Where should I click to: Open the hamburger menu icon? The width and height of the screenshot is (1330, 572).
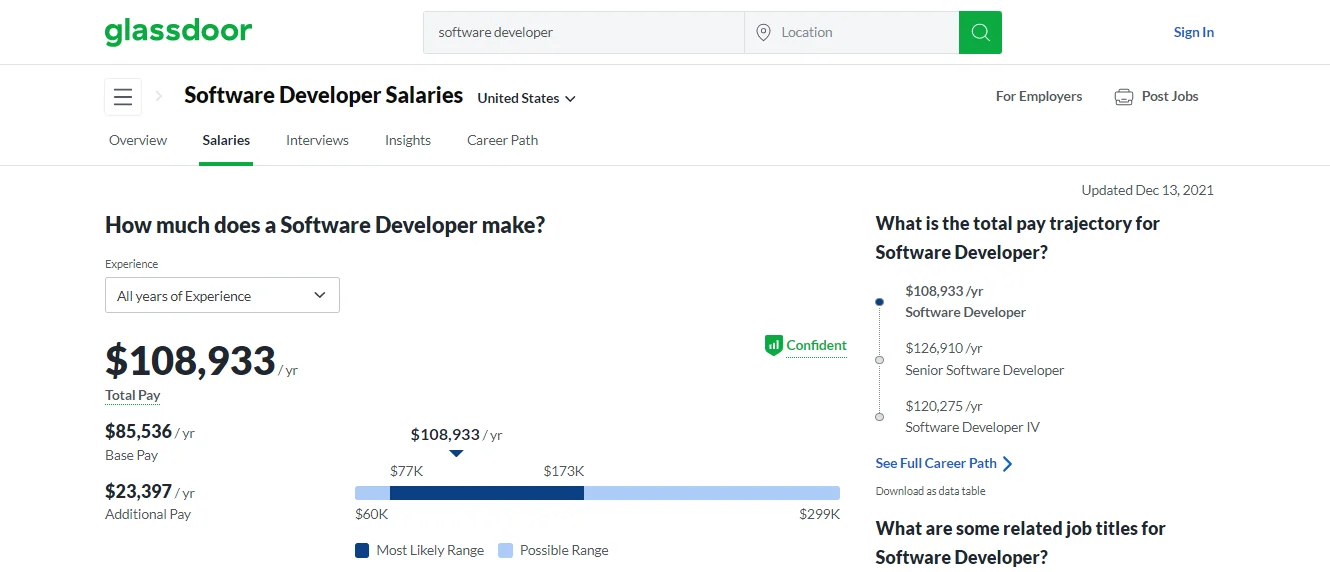pyautogui.click(x=123, y=97)
